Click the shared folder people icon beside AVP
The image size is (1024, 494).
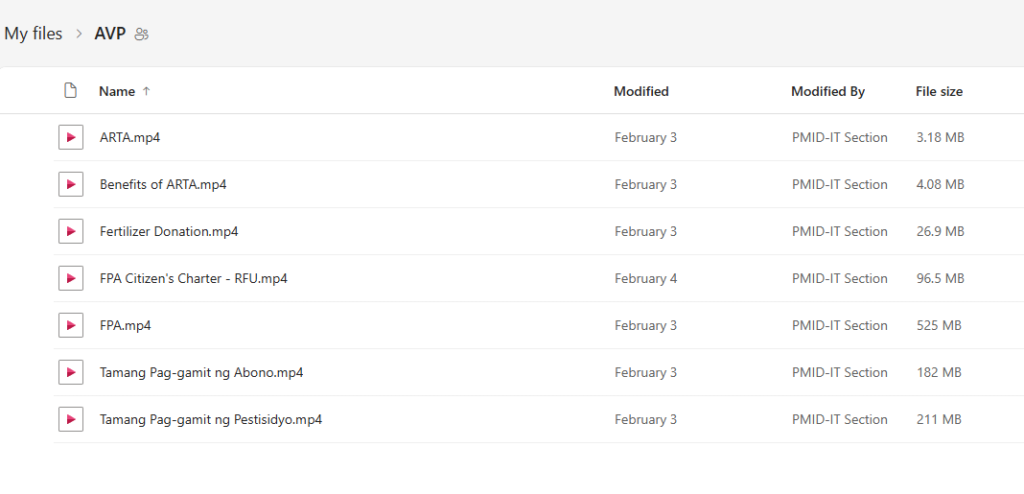pyautogui.click(x=142, y=34)
